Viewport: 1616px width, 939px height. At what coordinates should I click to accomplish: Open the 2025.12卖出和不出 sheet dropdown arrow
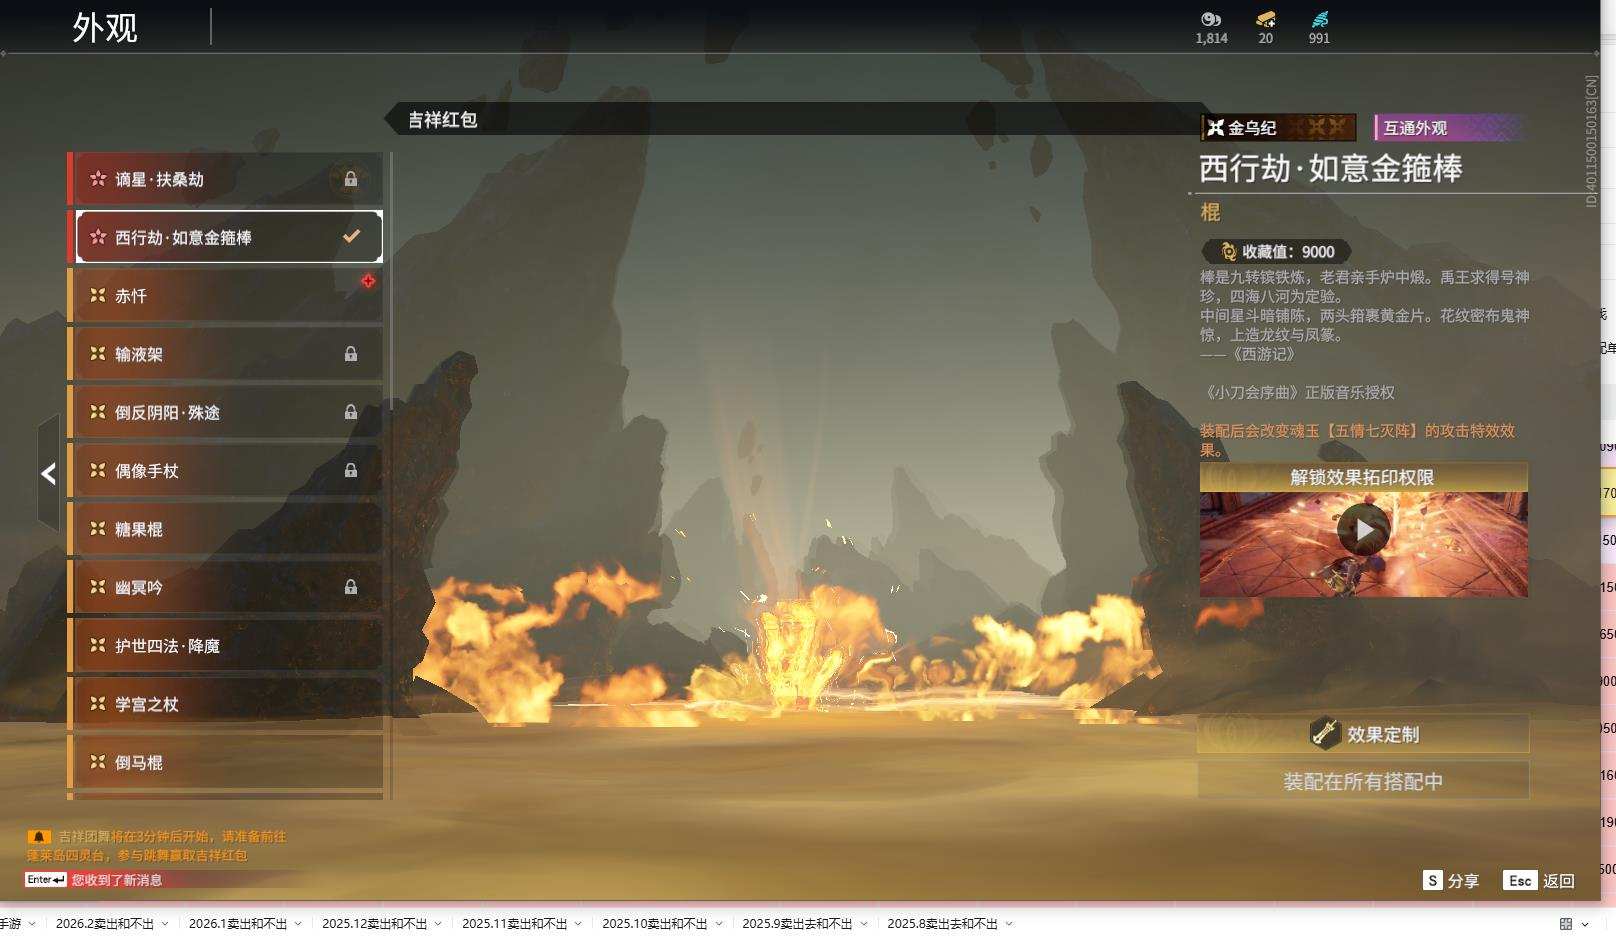click(438, 924)
